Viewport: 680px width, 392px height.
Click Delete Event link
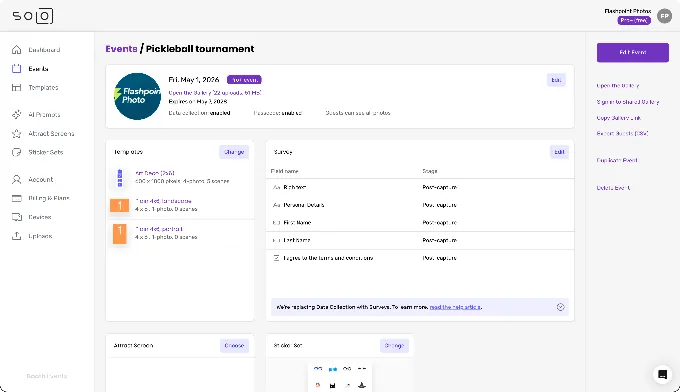613,188
